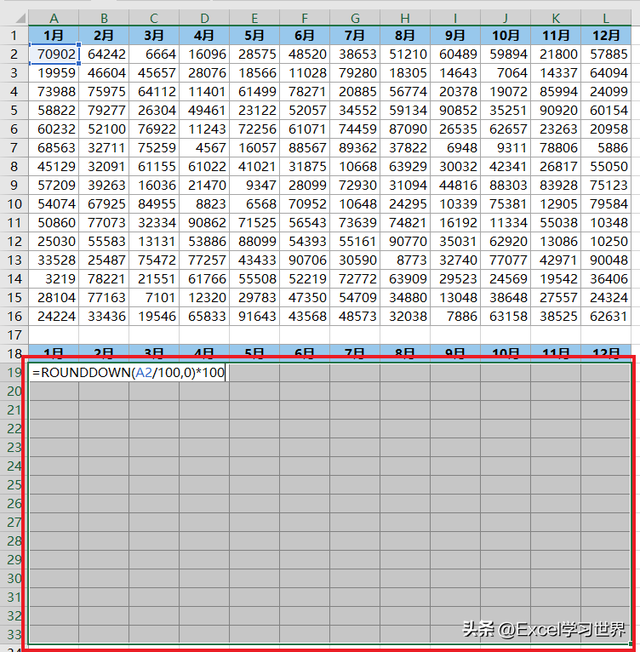Click the 12月 header cell in row 1
Image resolution: width=640 pixels, height=652 pixels.
pos(606,35)
